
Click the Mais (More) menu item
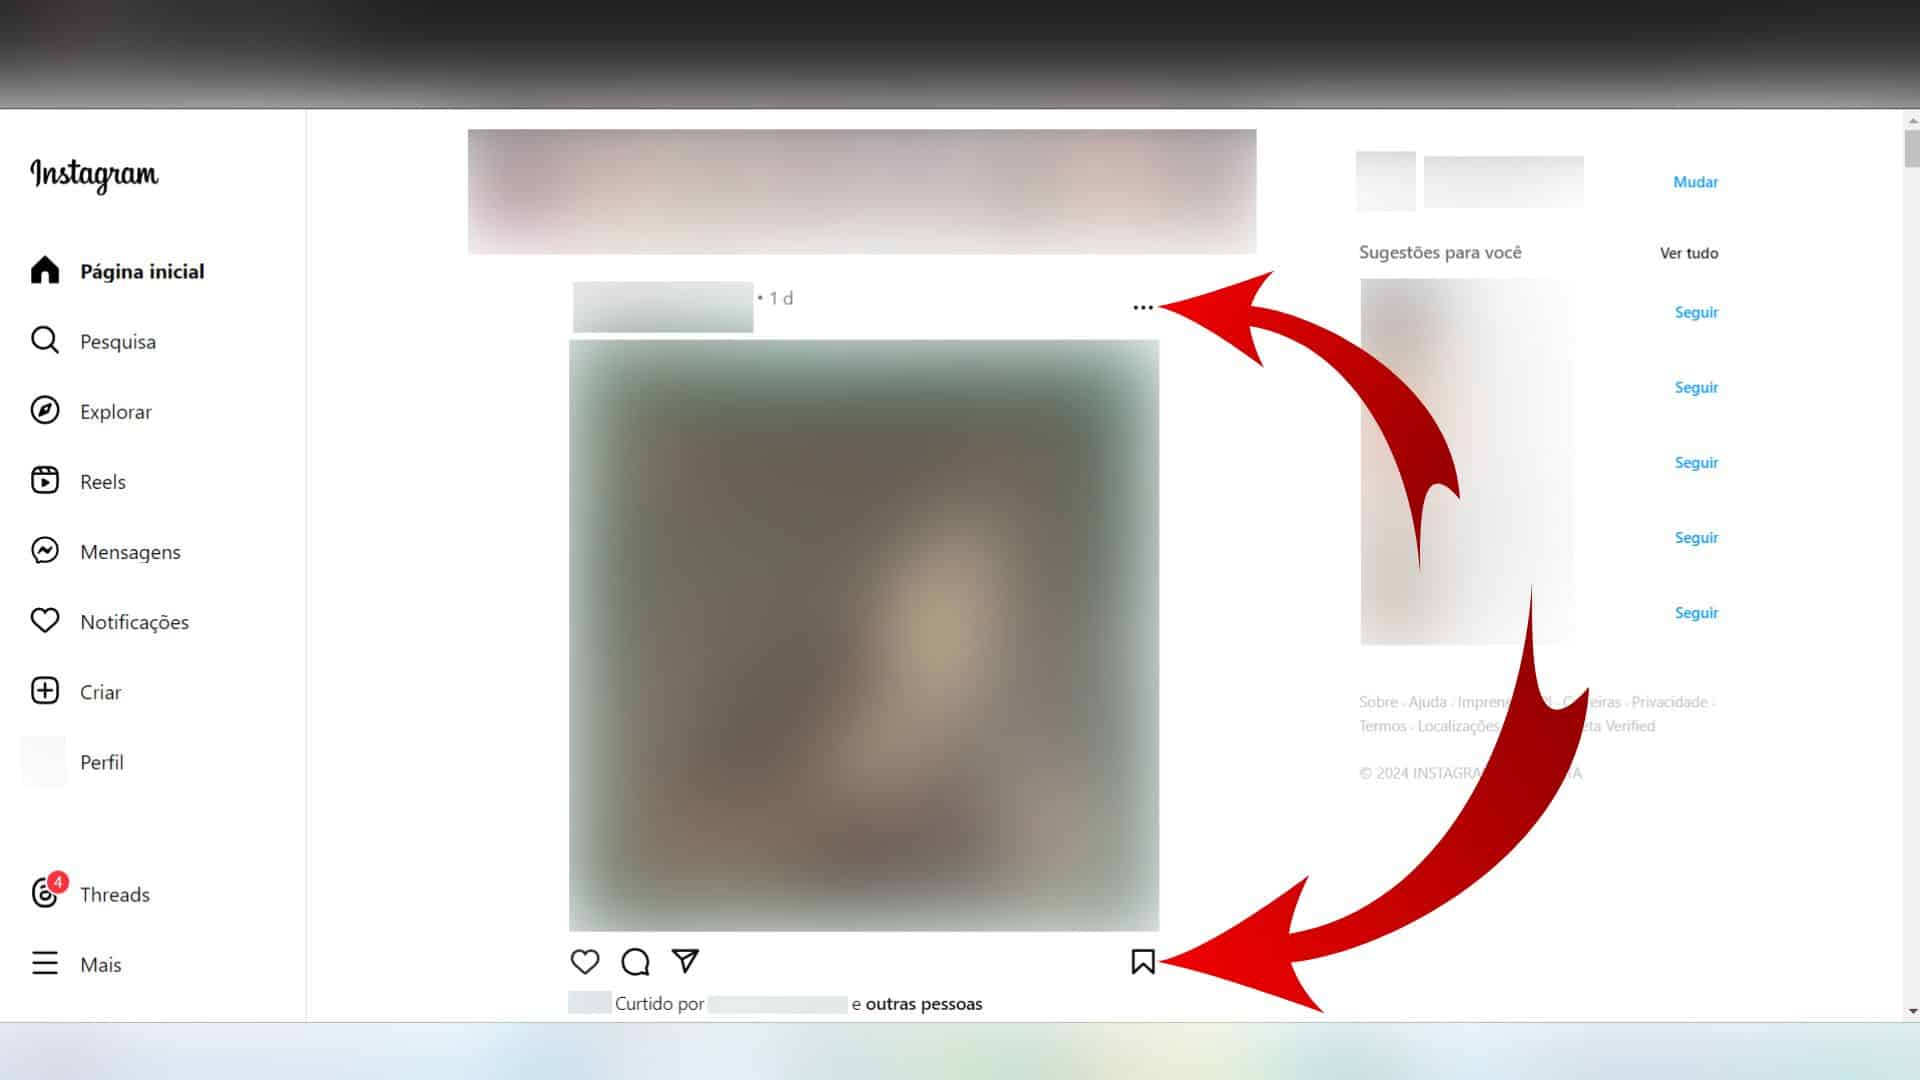[100, 964]
